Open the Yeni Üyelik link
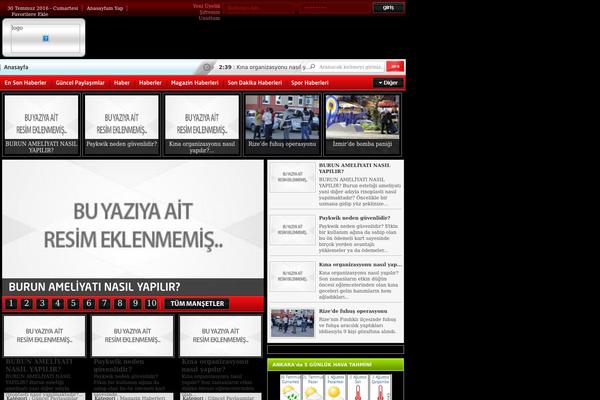 coord(207,6)
